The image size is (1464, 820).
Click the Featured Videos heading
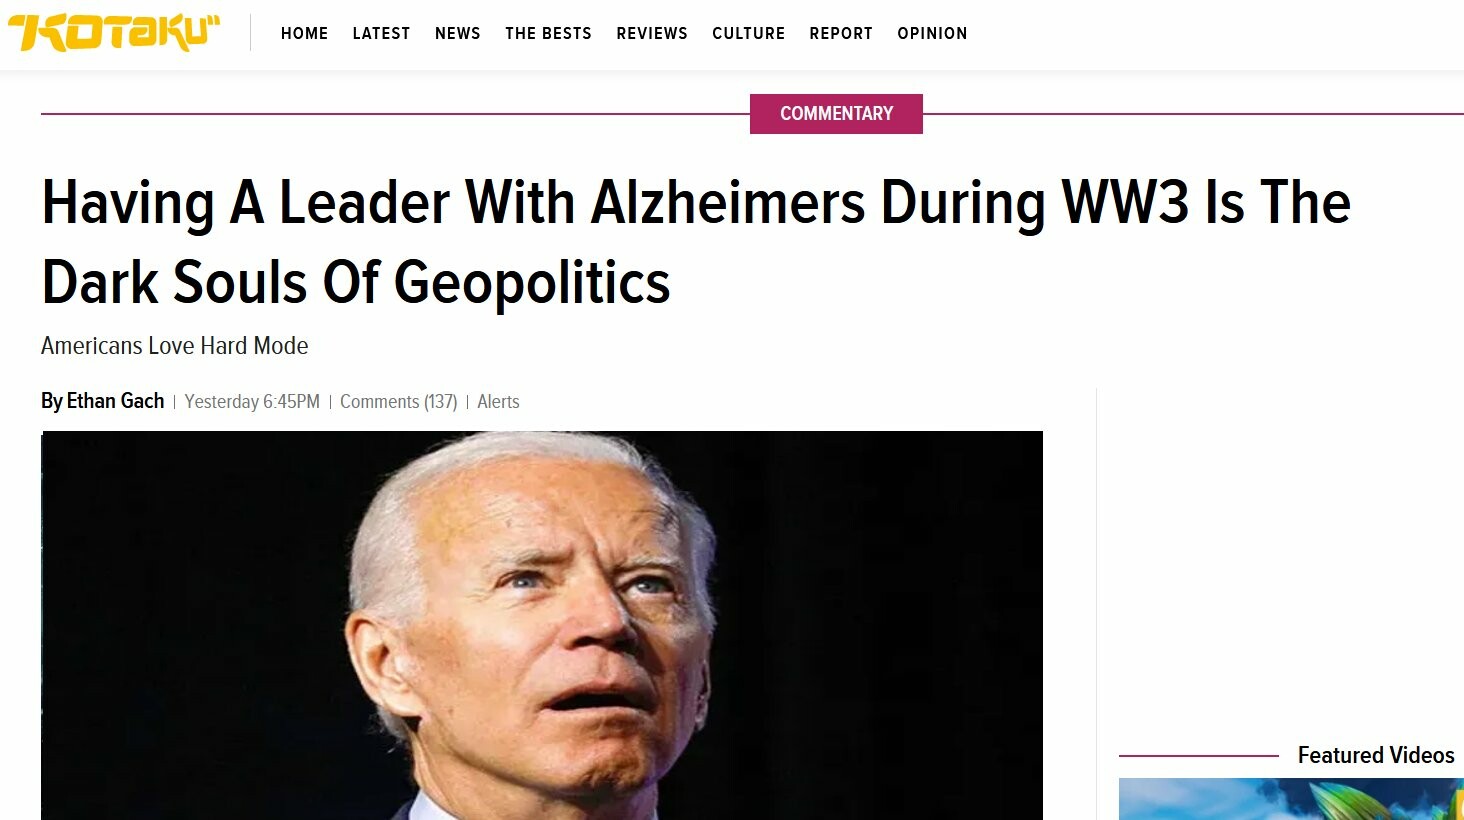(1375, 755)
